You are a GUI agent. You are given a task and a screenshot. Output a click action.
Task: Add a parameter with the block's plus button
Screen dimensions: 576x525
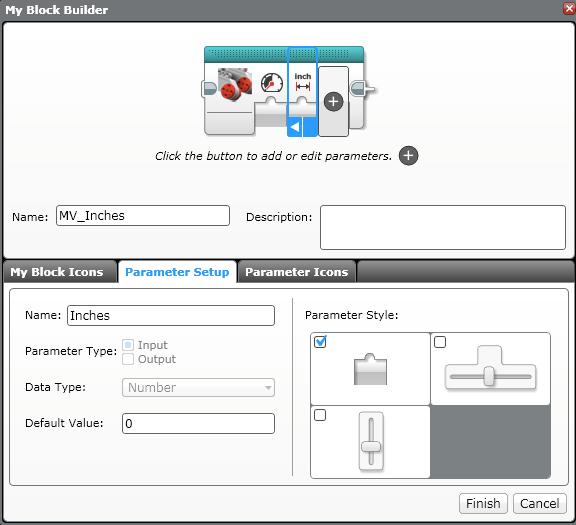tap(333, 101)
